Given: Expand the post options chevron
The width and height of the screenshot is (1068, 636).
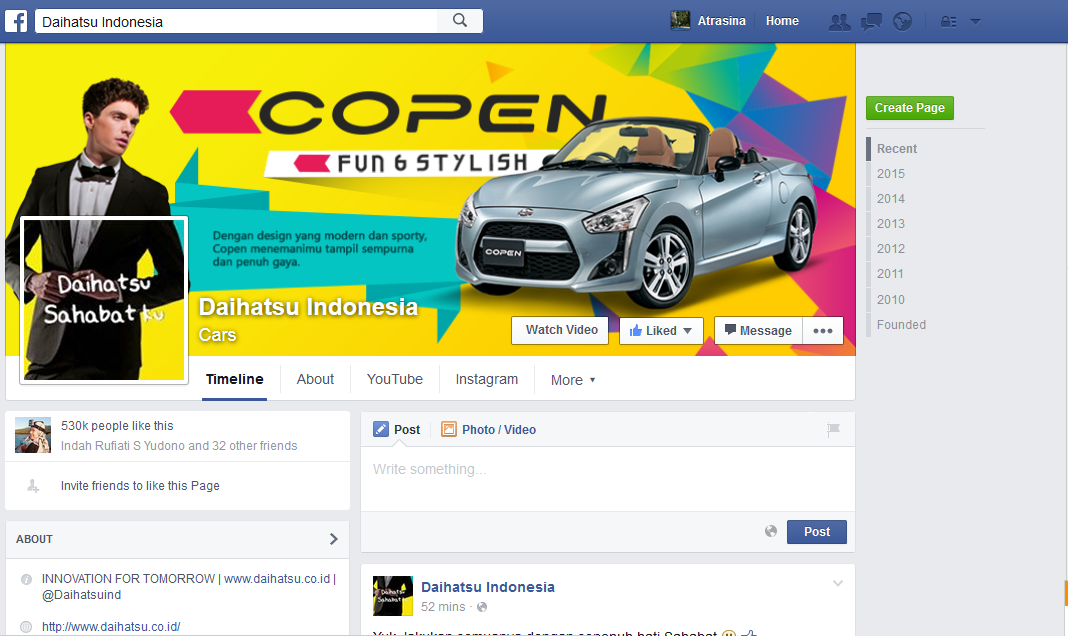Looking at the screenshot, I should pyautogui.click(x=838, y=584).
